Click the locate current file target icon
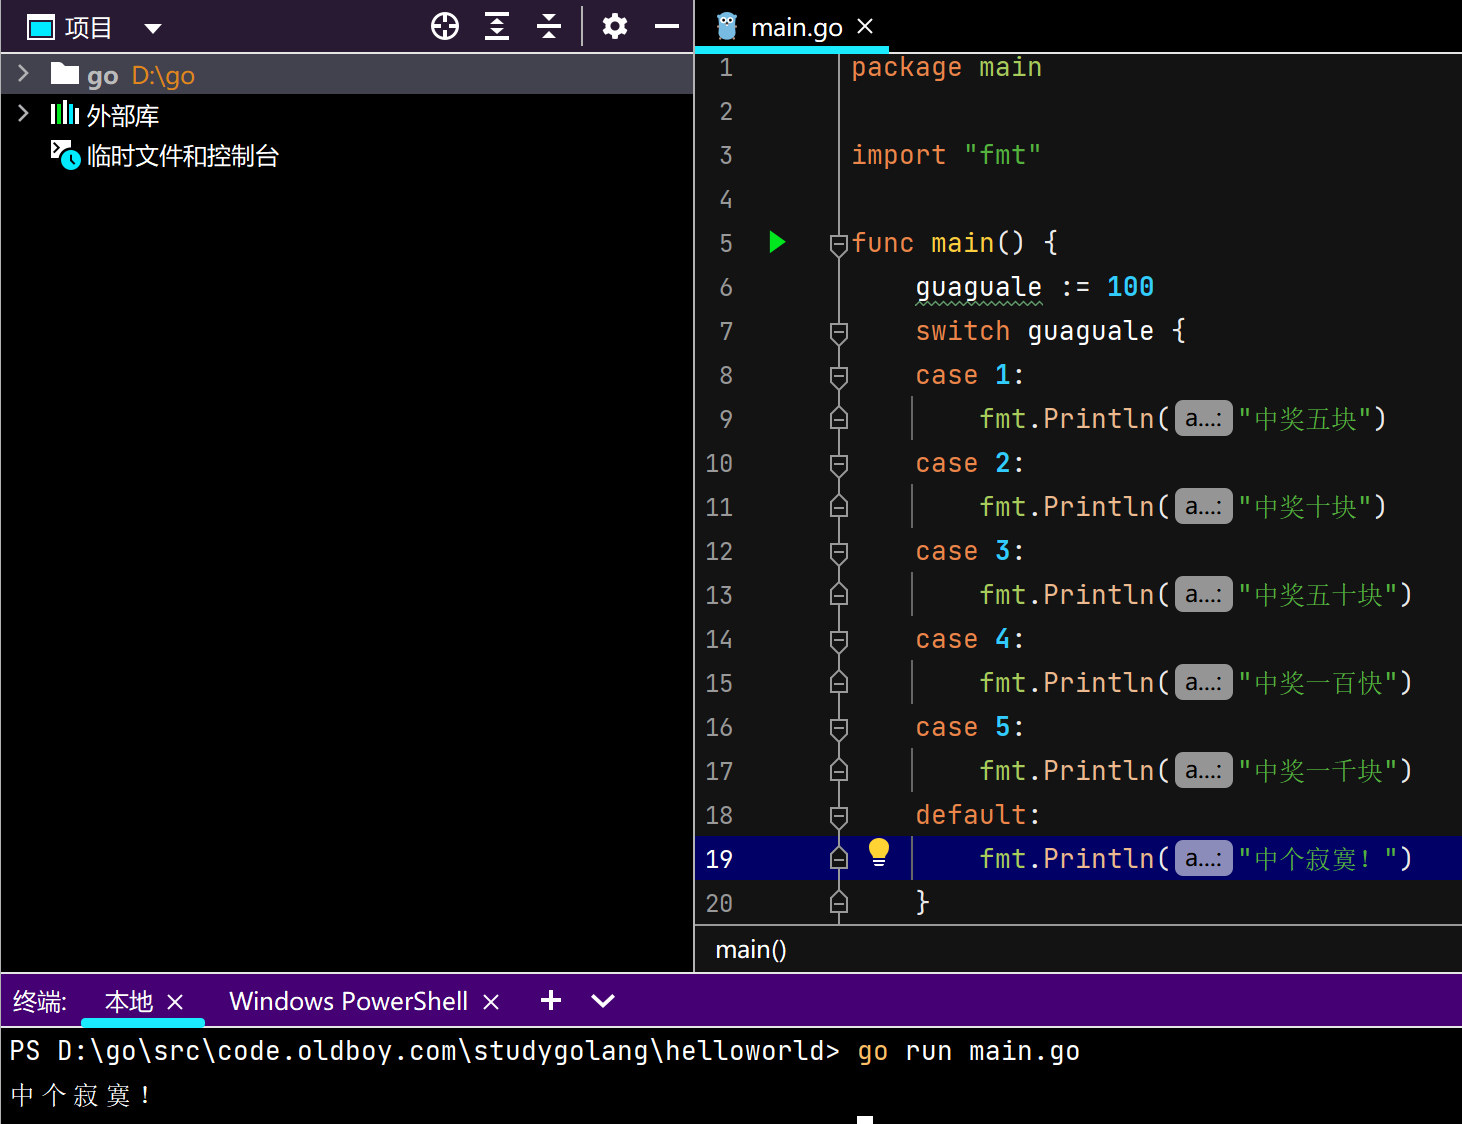1462x1124 pixels. (x=445, y=26)
